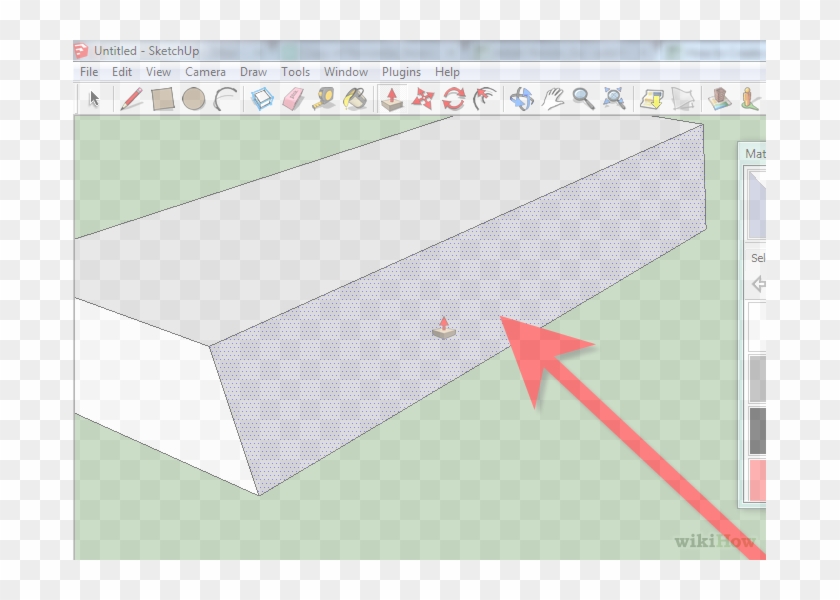The image size is (840, 600).
Task: Open the Paint Bucket tool
Action: point(356,98)
